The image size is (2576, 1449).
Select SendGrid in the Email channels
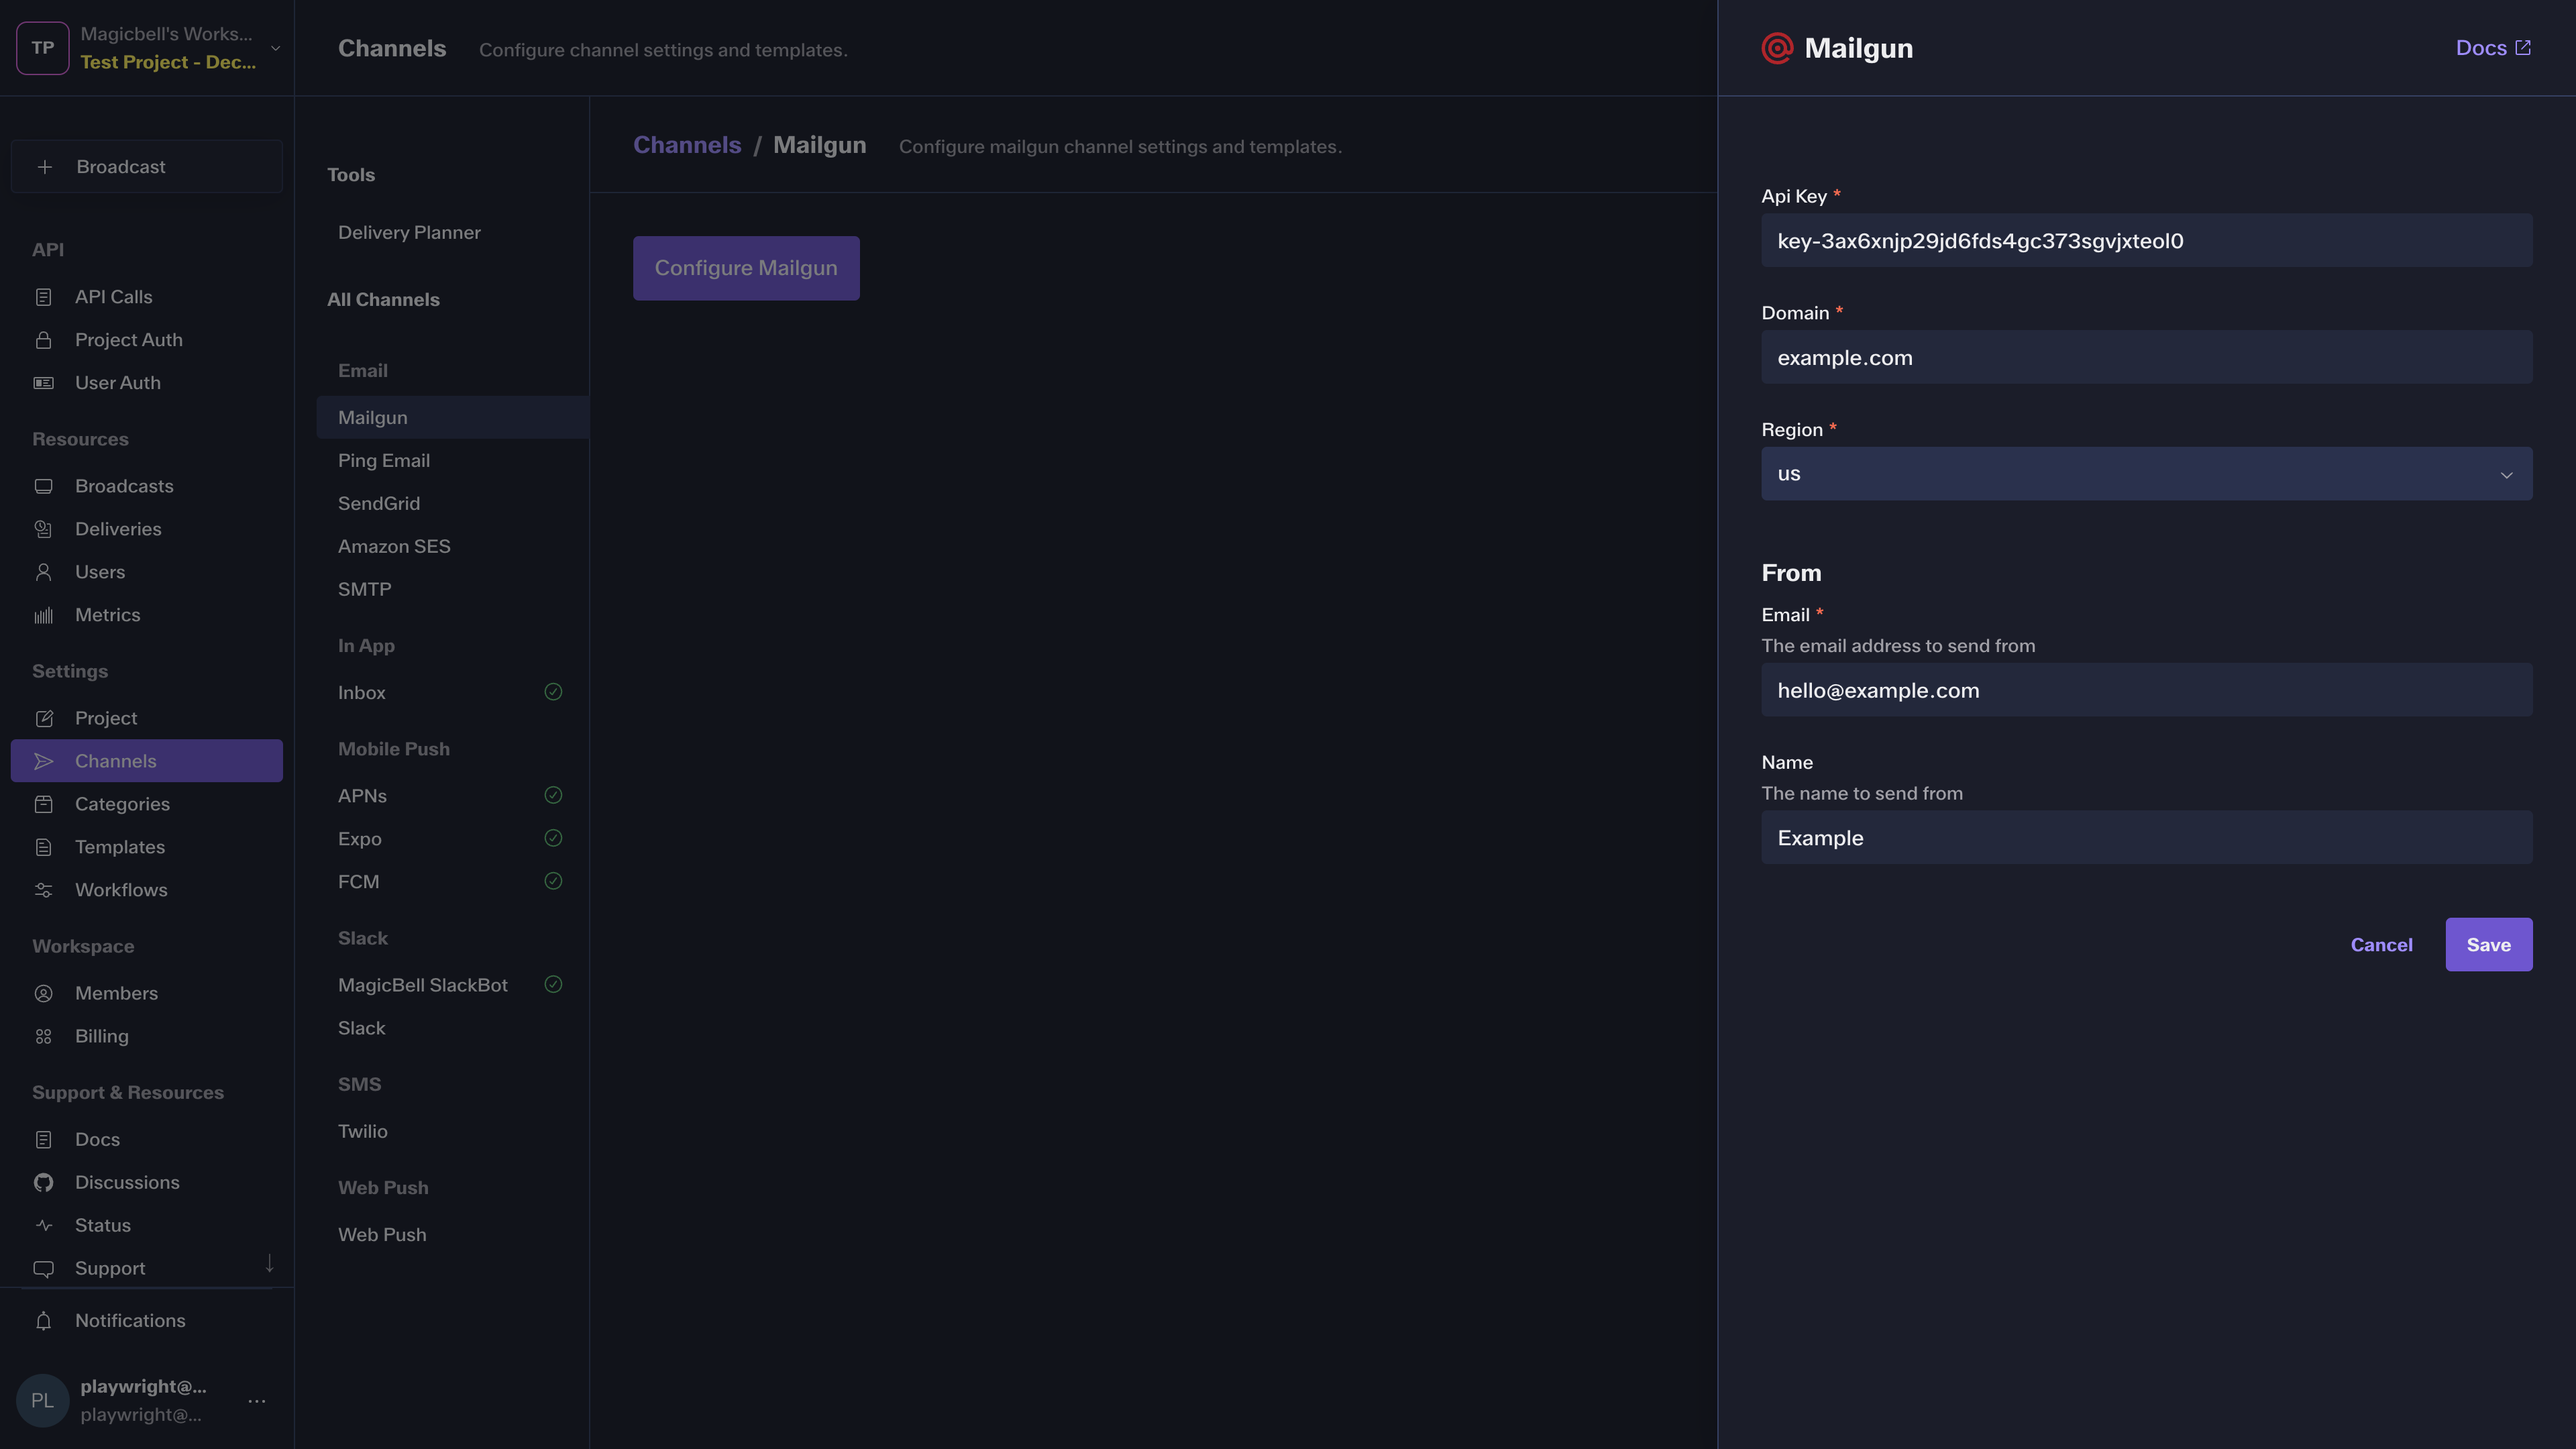point(379,503)
